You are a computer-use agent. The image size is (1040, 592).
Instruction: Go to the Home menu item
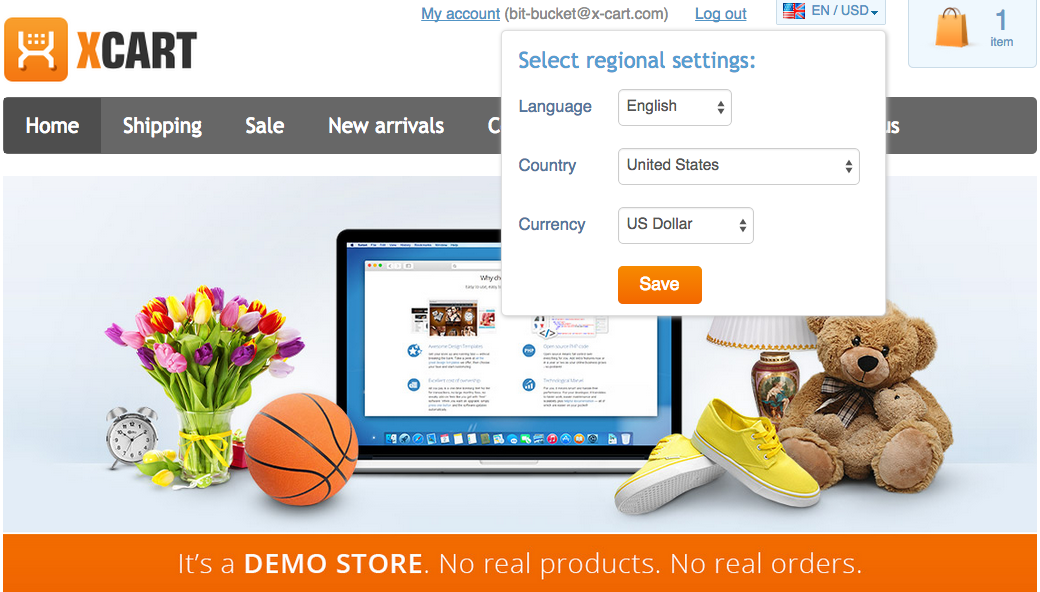click(52, 126)
